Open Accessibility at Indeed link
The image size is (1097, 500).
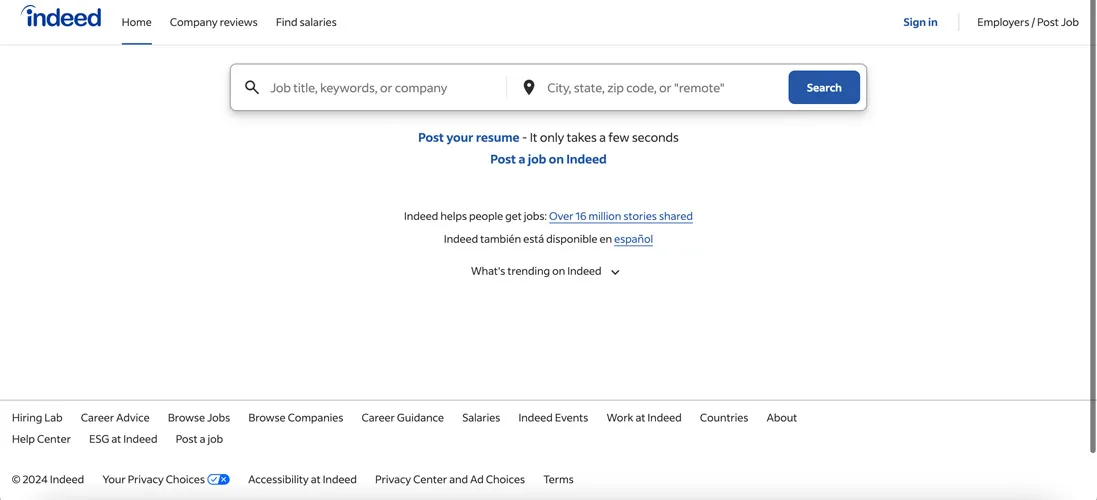tap(302, 479)
